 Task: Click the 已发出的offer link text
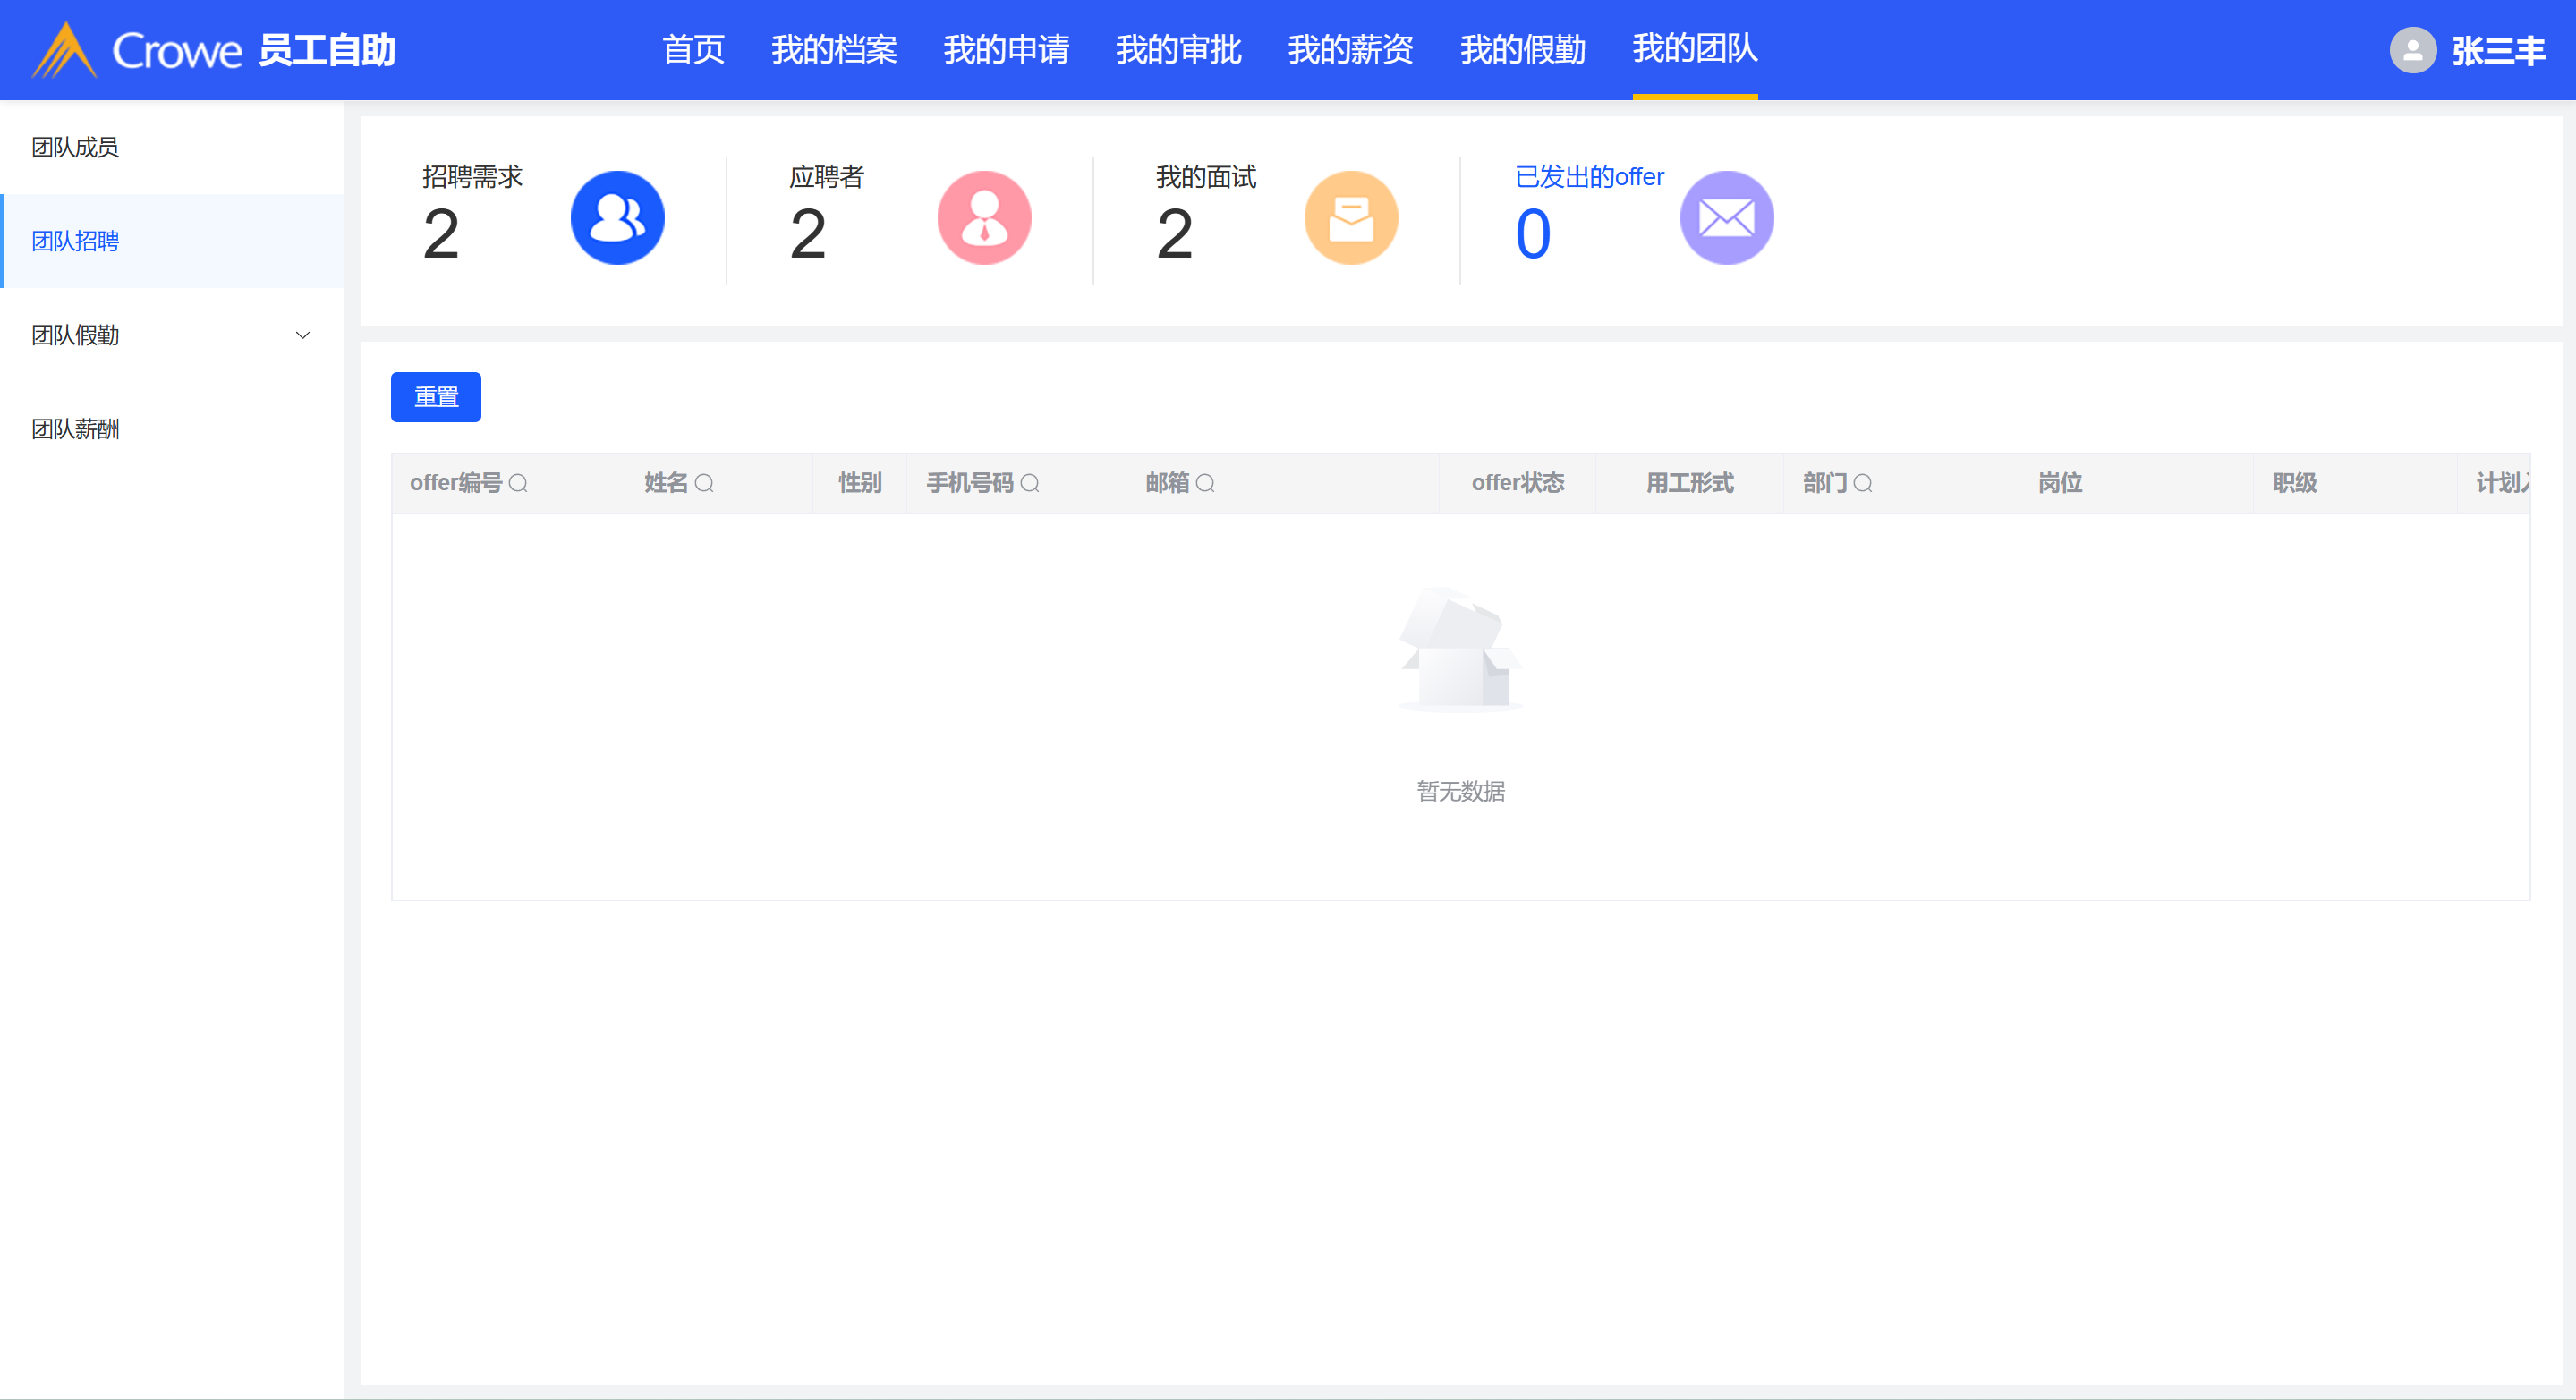click(x=1589, y=177)
